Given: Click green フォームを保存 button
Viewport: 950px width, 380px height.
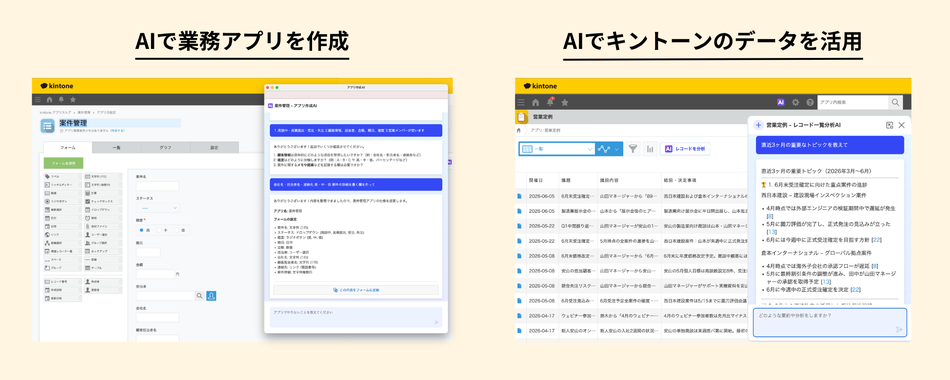Looking at the screenshot, I should click(x=64, y=163).
